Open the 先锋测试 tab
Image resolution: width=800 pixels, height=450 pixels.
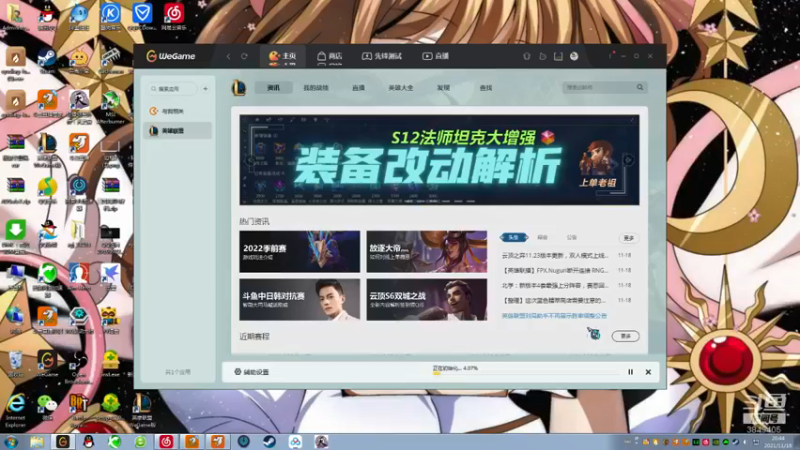[x=382, y=56]
